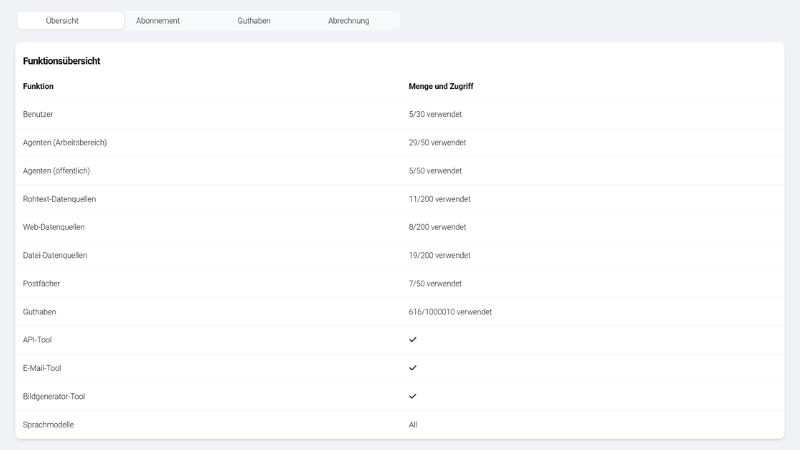Click the Datei-Datenquellen row label
The image size is (800, 450).
(55, 255)
